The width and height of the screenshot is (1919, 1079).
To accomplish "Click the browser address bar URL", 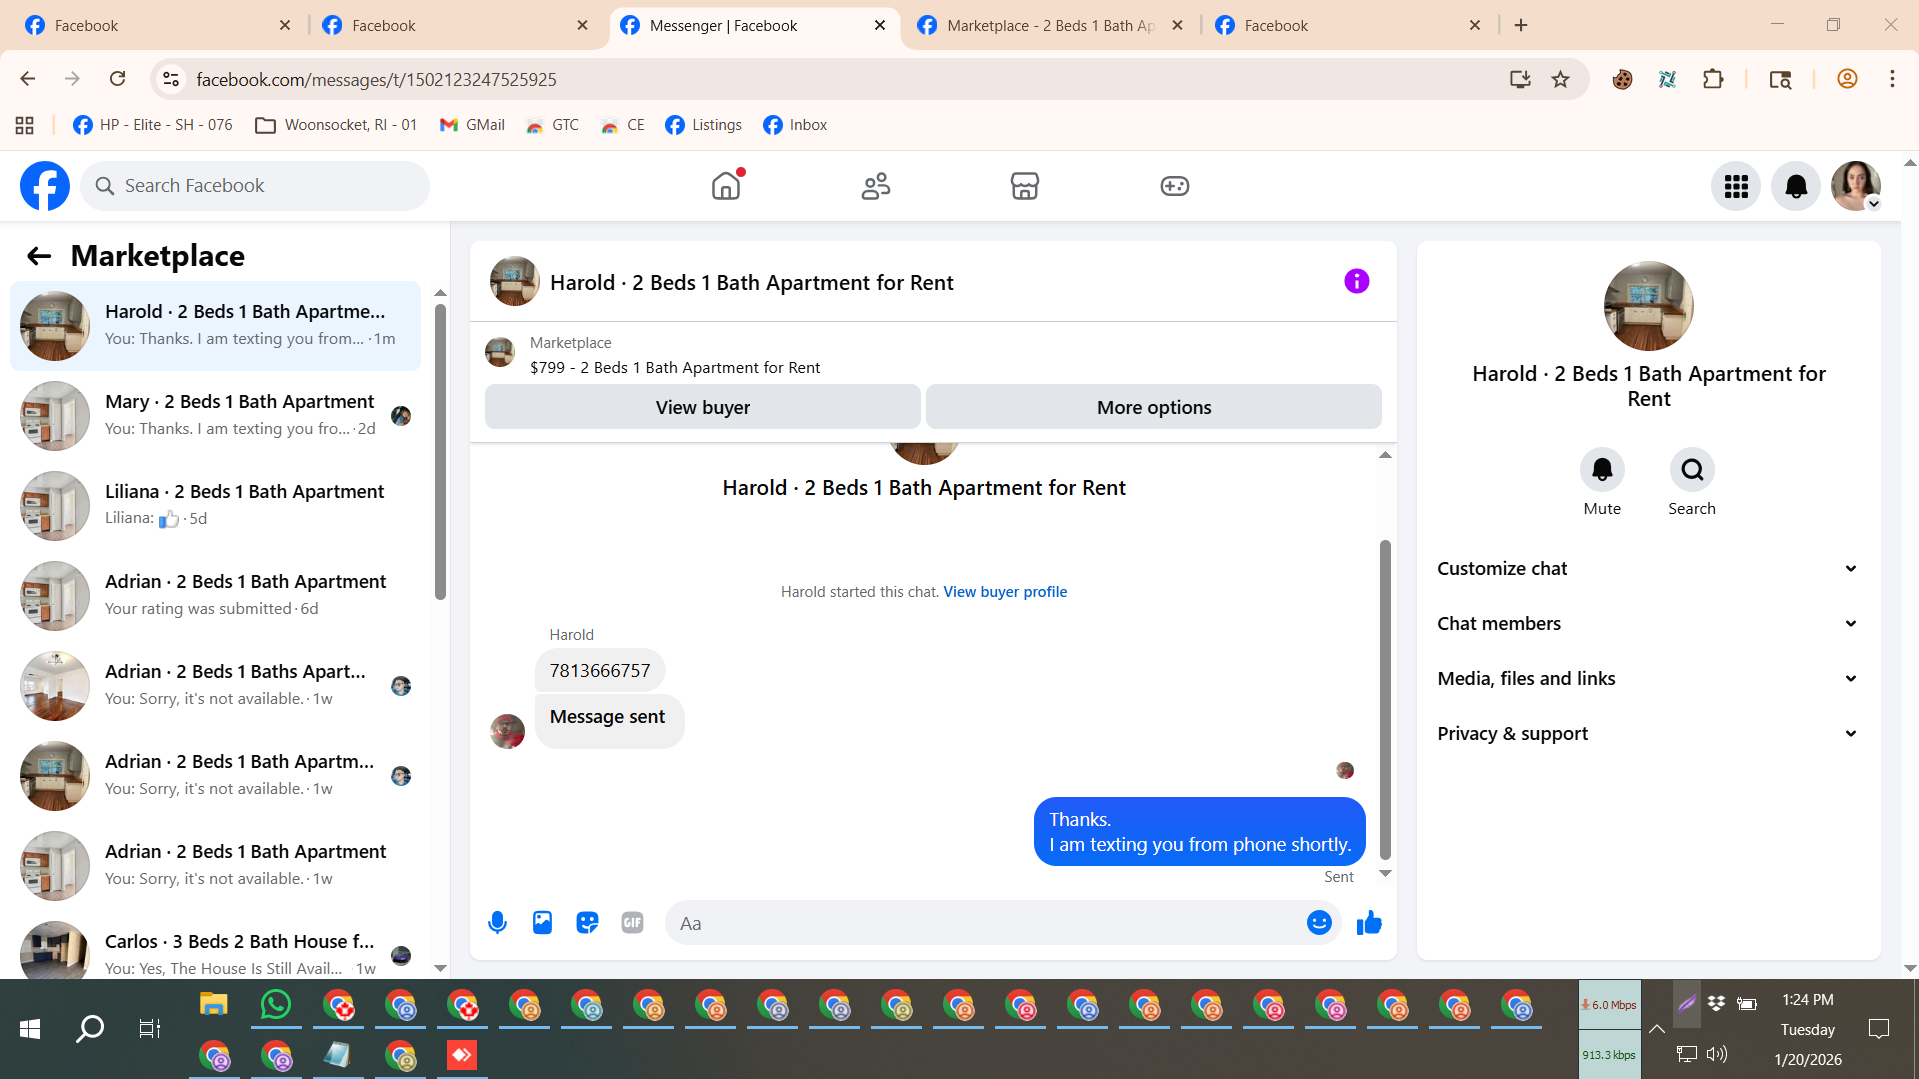I will click(x=376, y=79).
